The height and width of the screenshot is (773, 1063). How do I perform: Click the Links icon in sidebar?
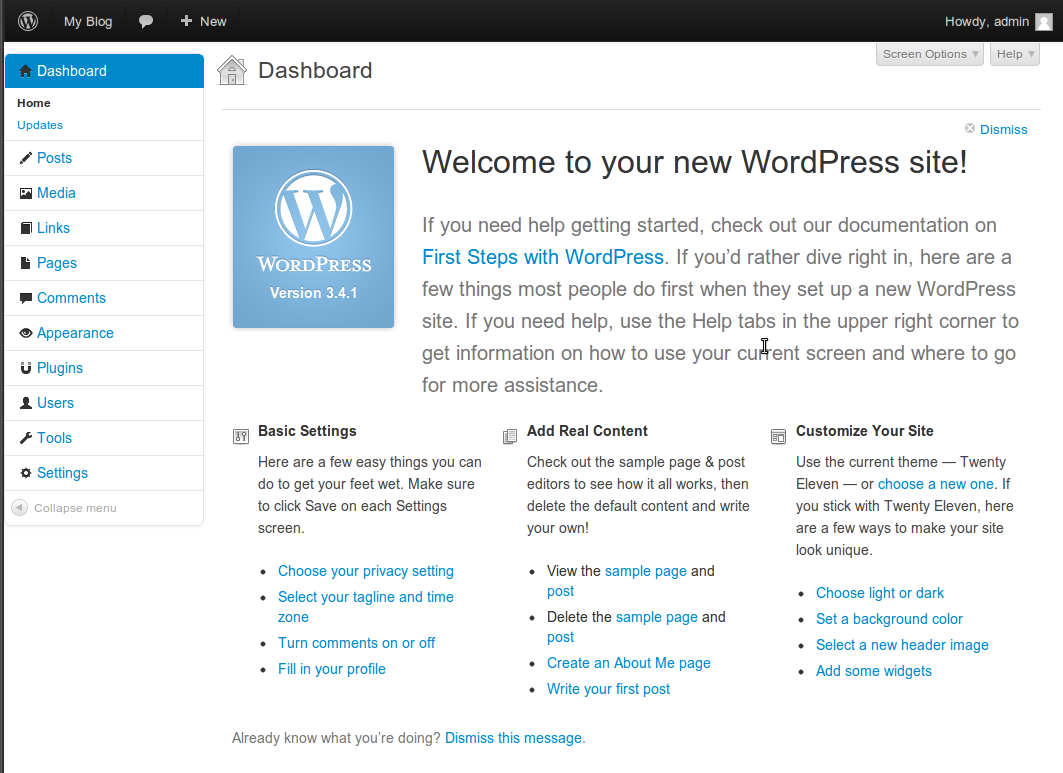click(26, 228)
